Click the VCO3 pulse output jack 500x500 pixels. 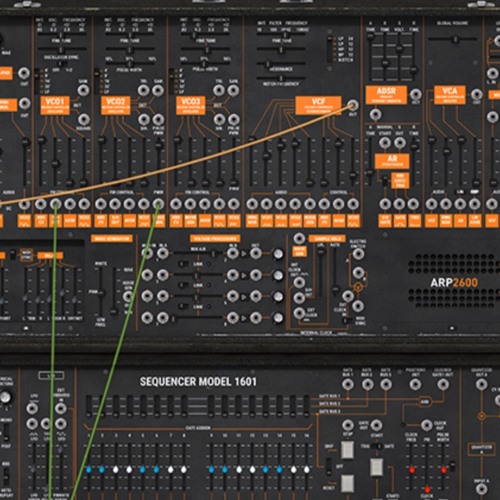(x=234, y=119)
